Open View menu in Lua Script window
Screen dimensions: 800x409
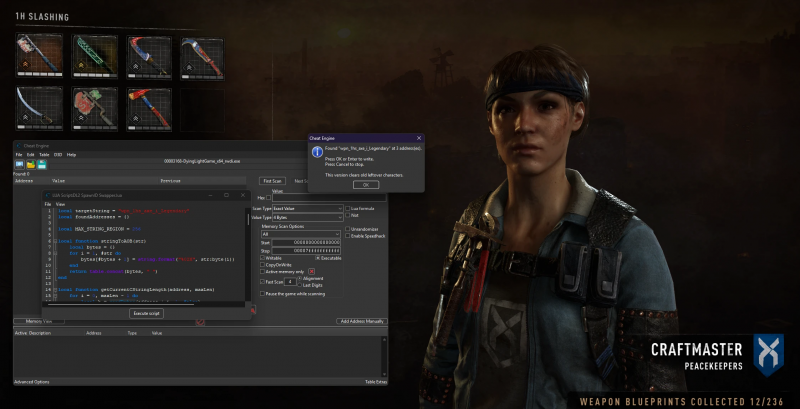tap(60, 204)
